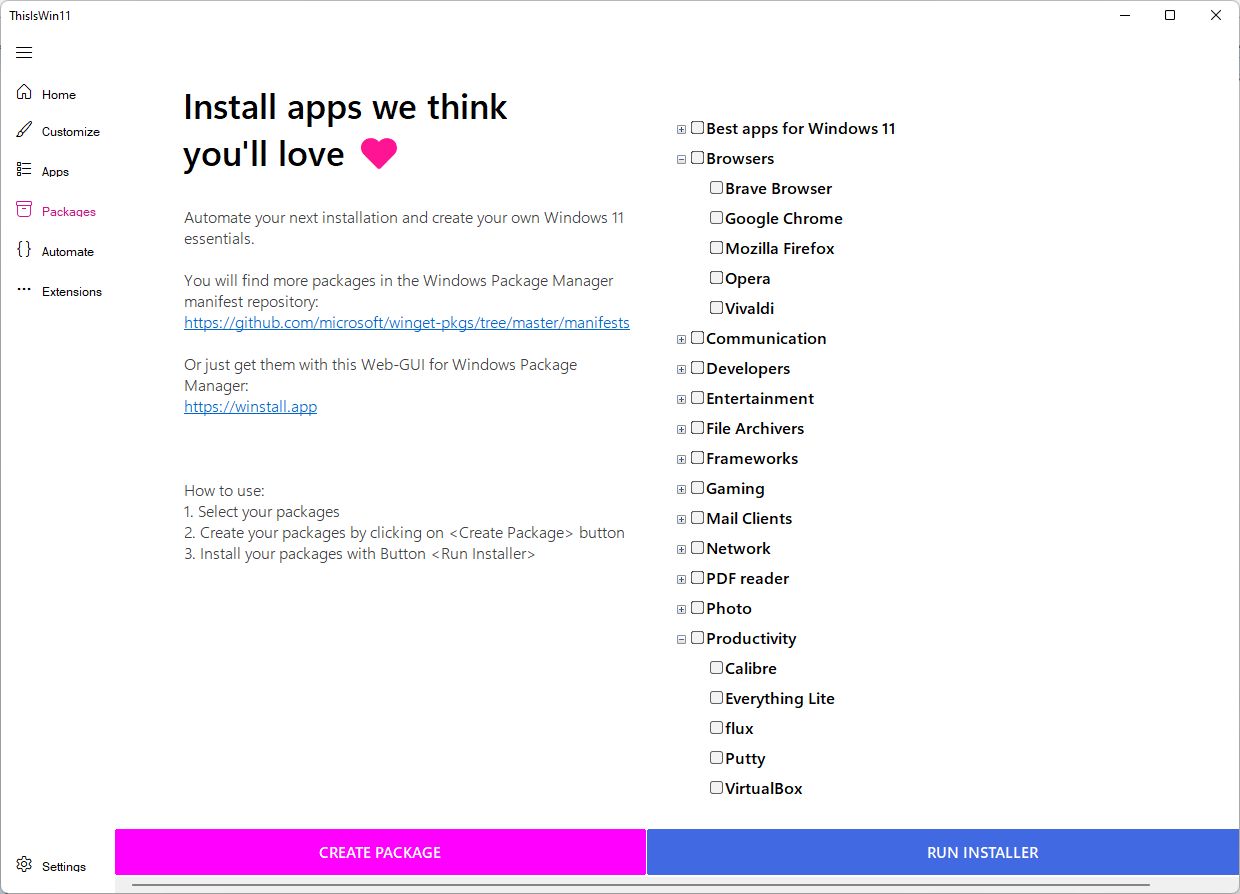Screen dimensions: 1240x894
Task: Click the Packages box icon
Action: pos(24,210)
